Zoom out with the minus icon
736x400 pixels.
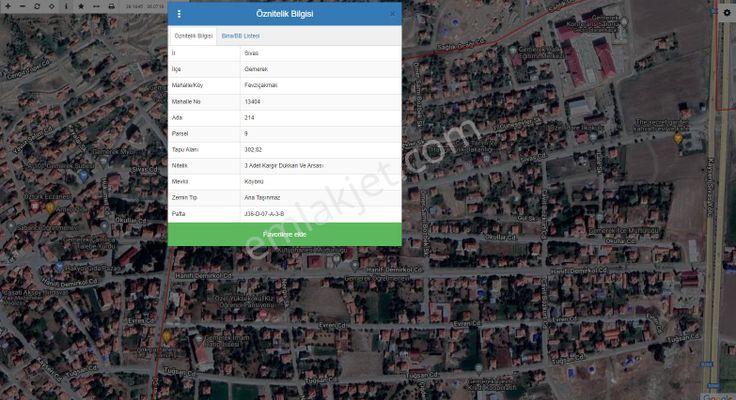tap(22, 6)
